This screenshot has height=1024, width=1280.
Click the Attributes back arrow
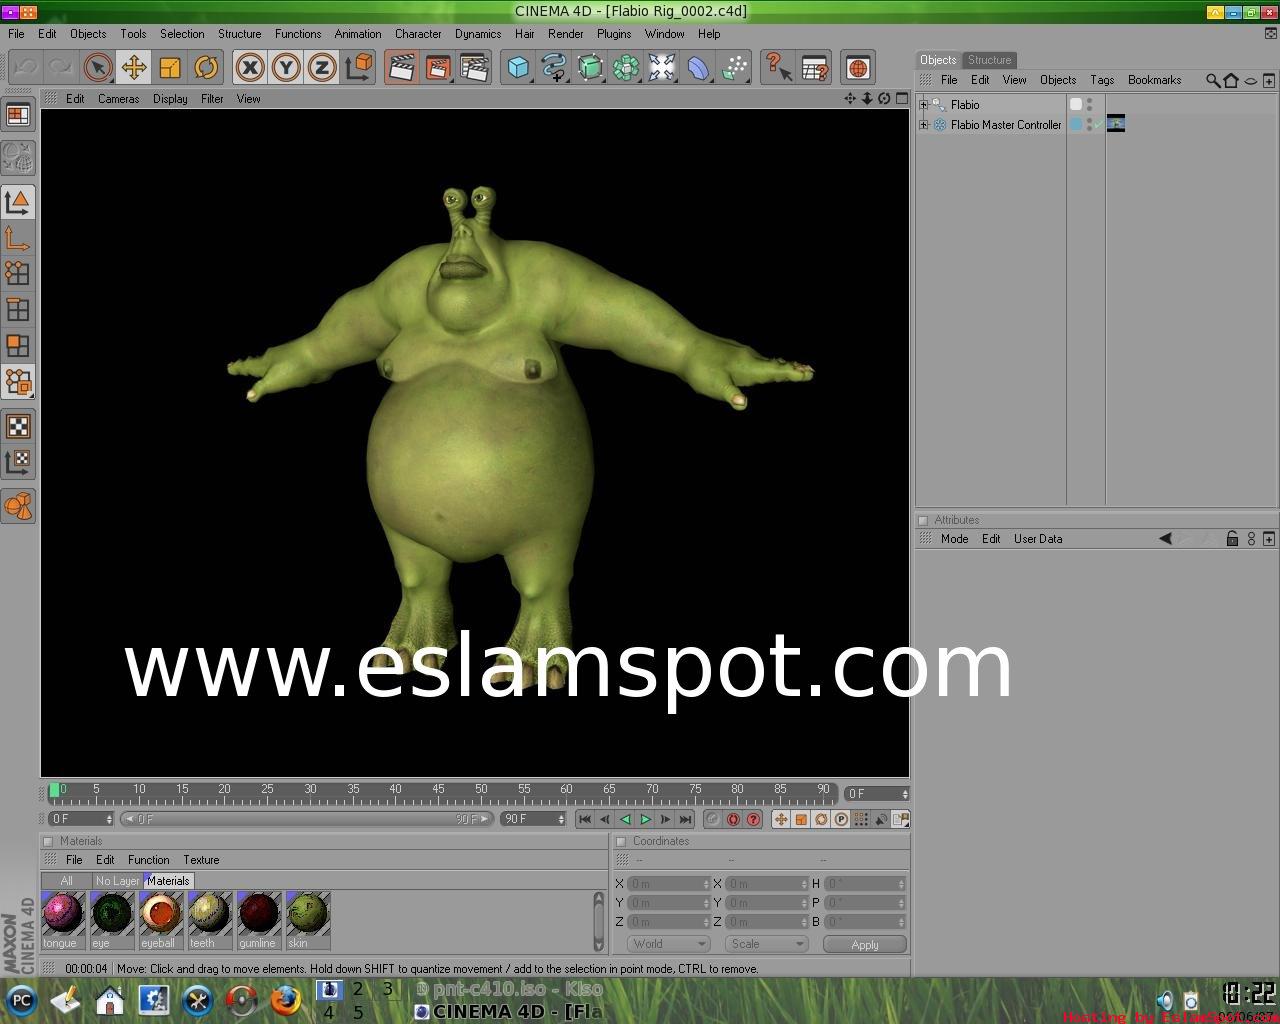[x=1165, y=539]
